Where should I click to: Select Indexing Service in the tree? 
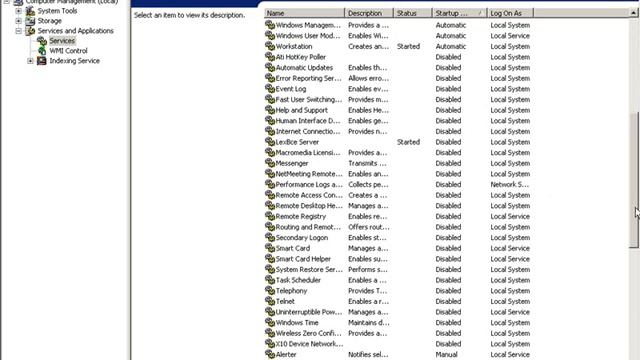[74, 60]
